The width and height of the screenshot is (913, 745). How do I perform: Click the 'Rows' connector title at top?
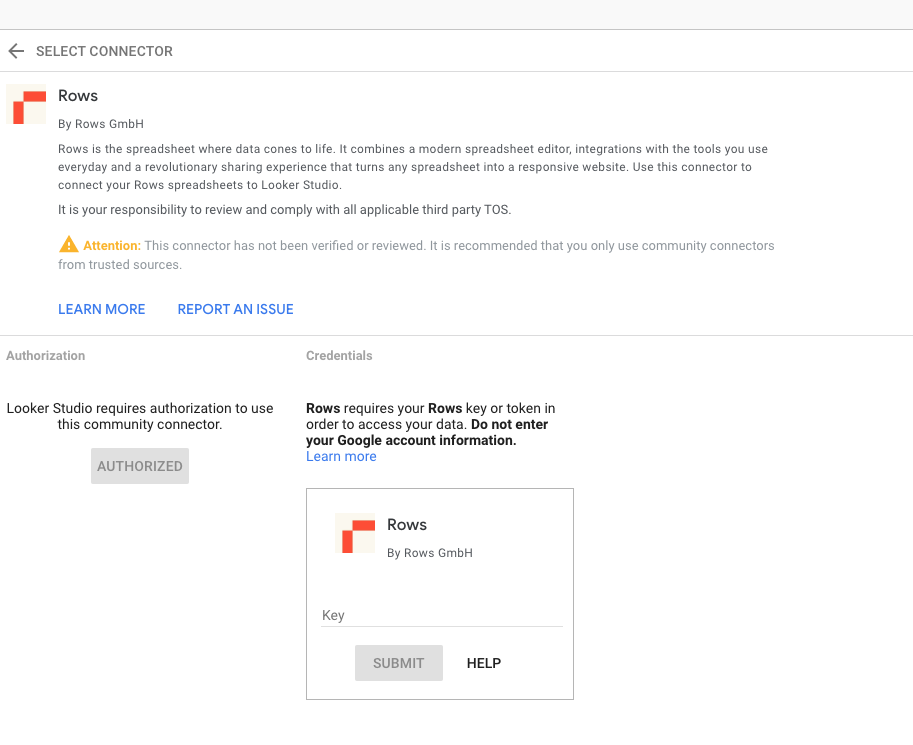(78, 96)
